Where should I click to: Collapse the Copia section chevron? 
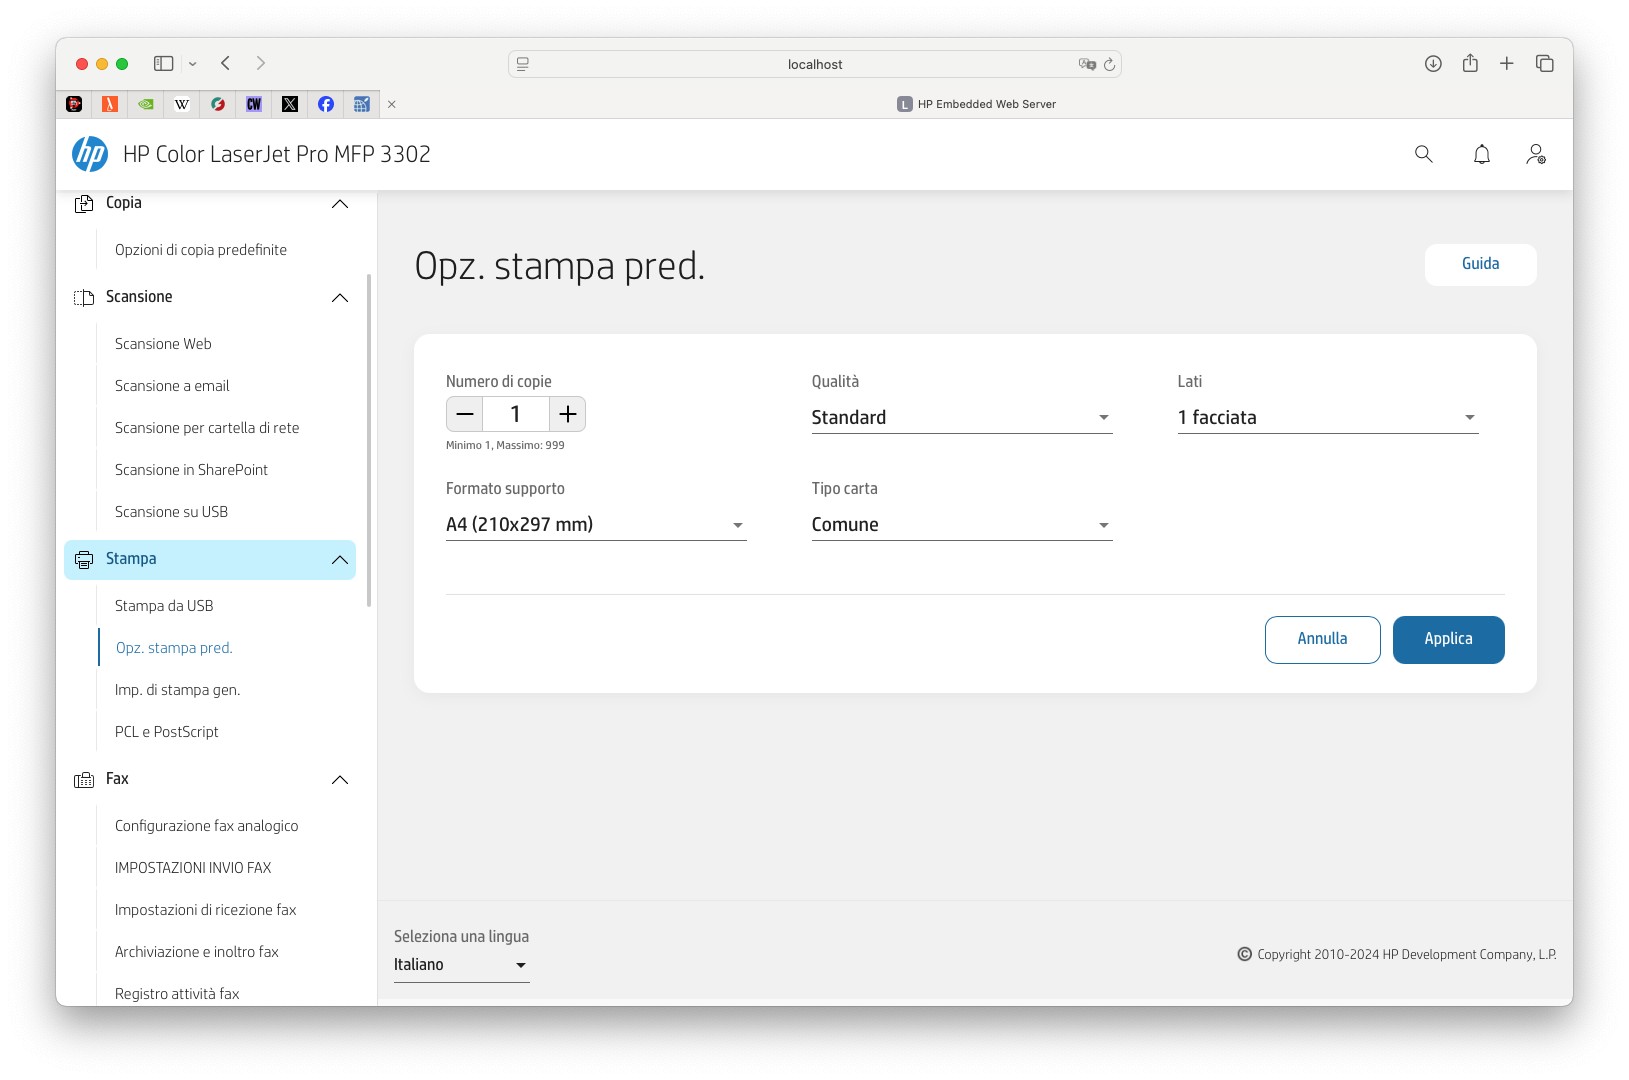click(x=340, y=204)
